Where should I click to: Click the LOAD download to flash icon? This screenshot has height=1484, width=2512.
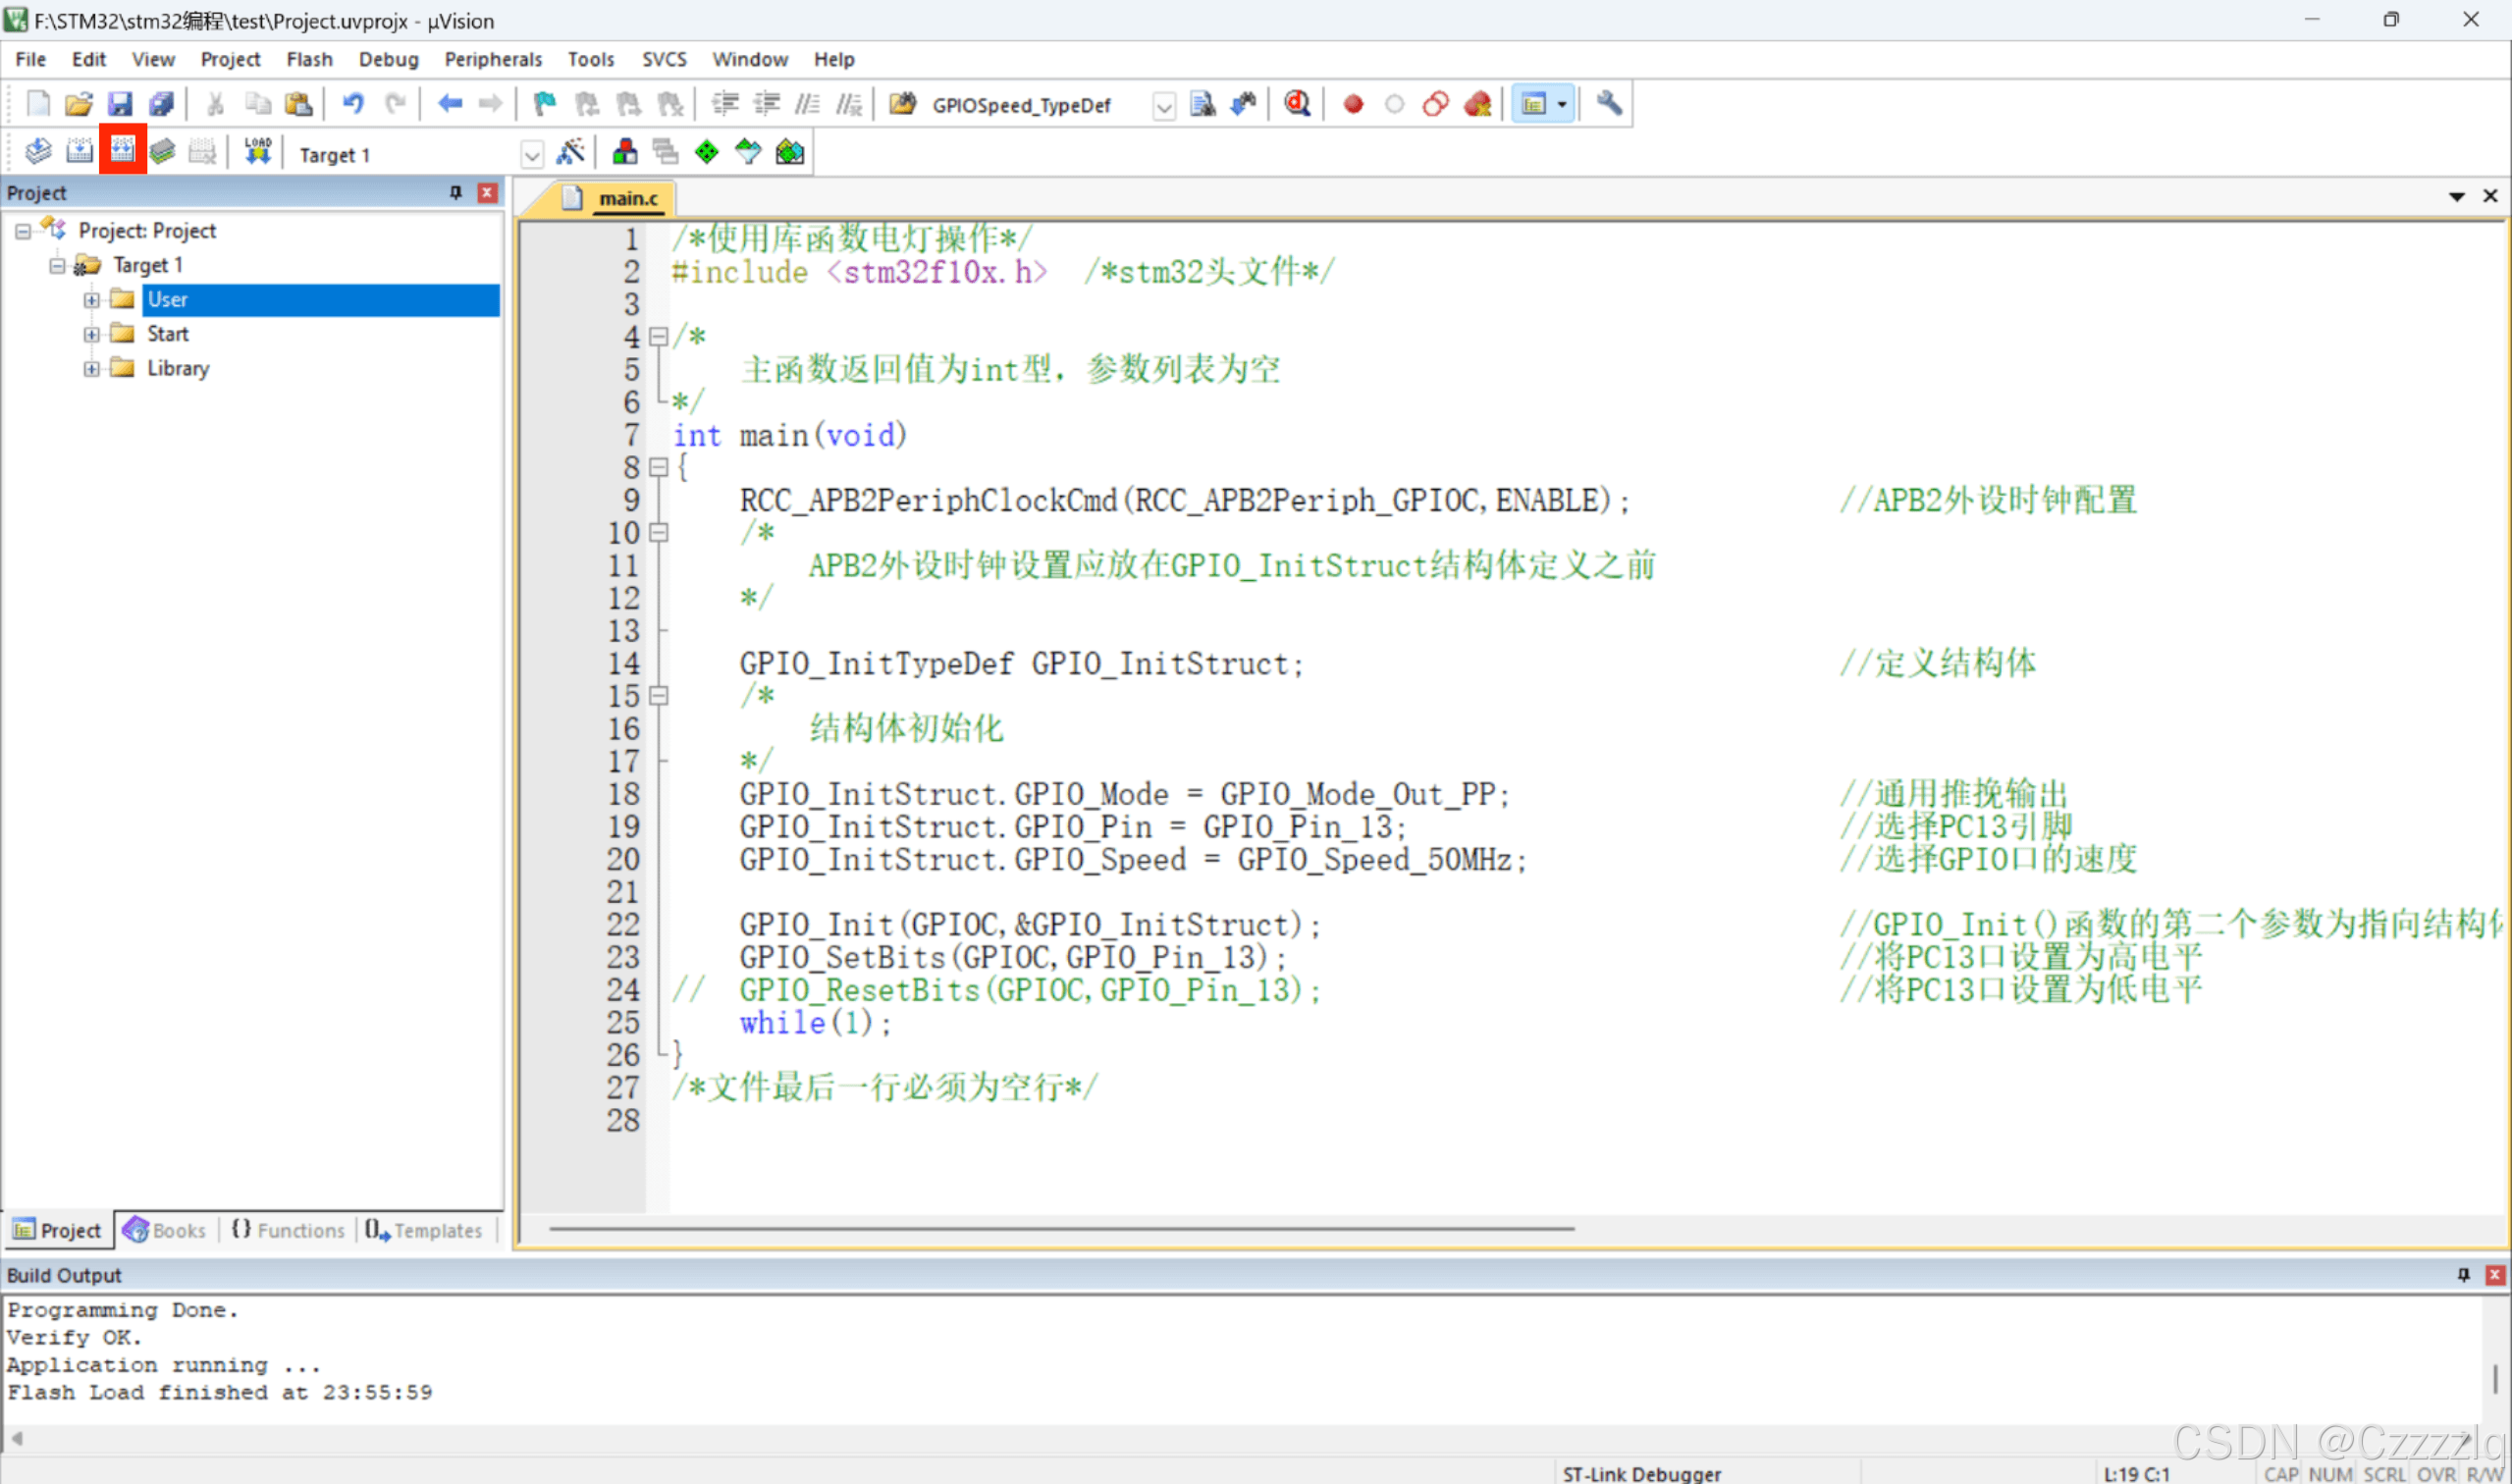click(x=258, y=152)
